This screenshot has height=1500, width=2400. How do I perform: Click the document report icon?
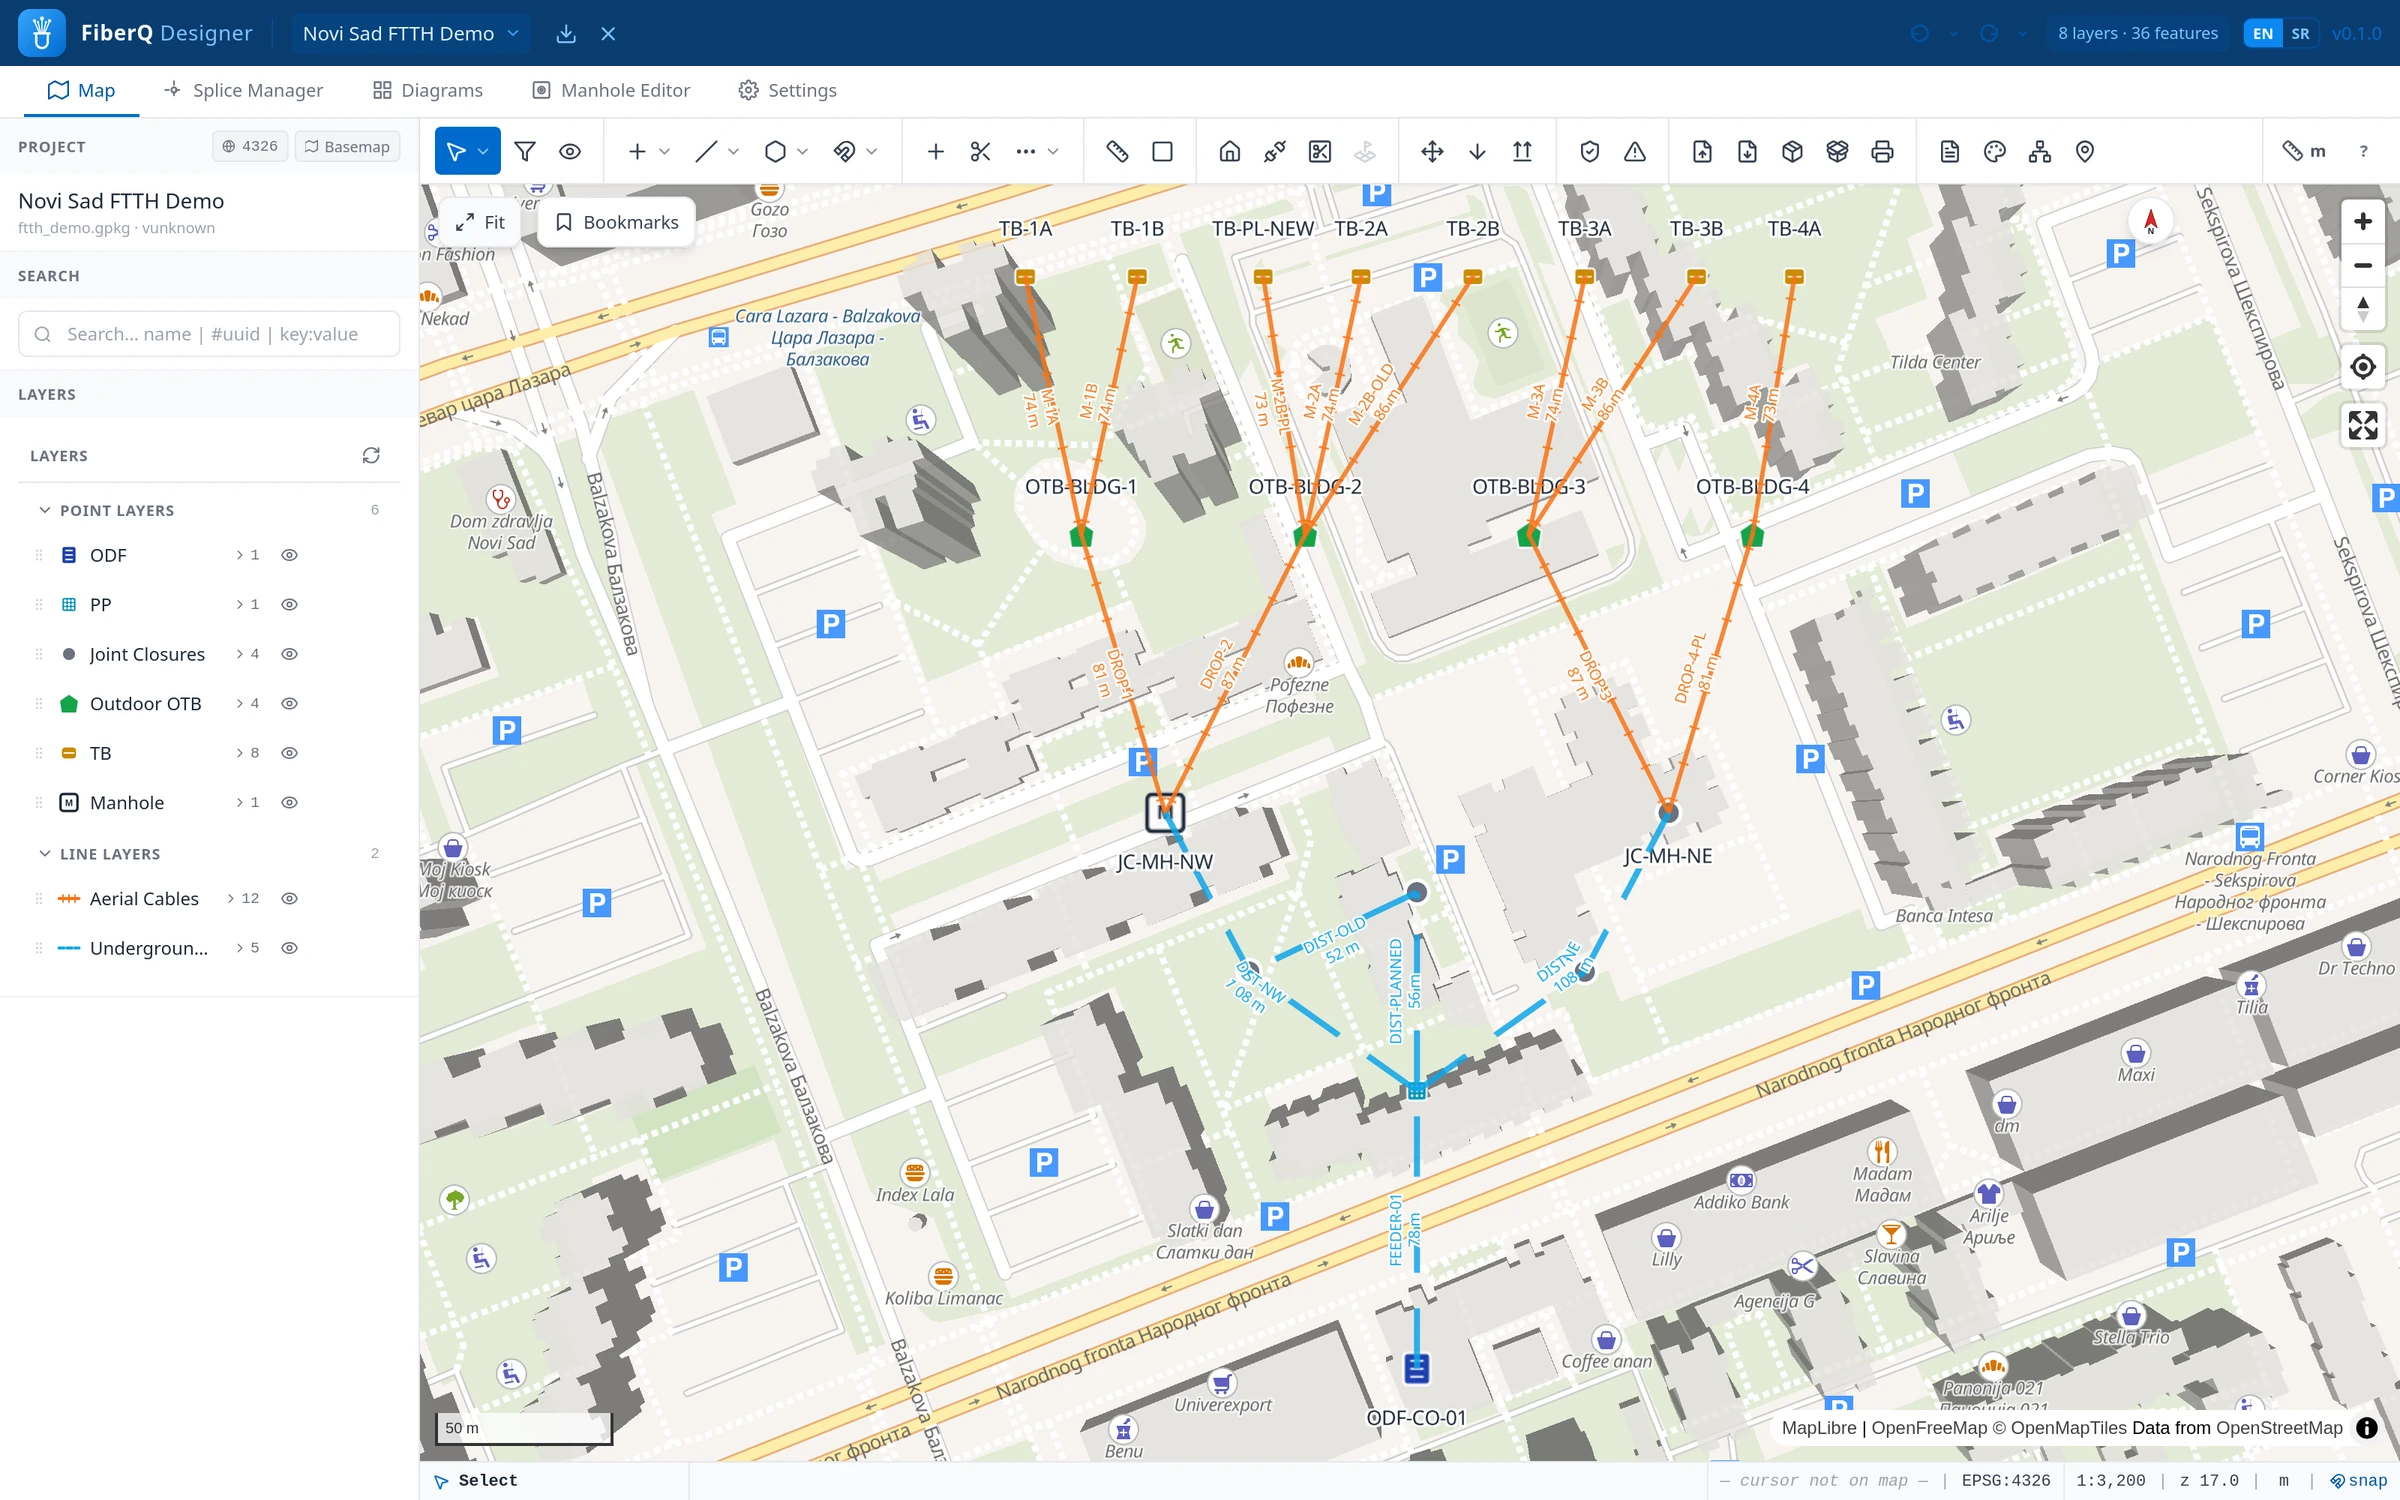[1950, 151]
